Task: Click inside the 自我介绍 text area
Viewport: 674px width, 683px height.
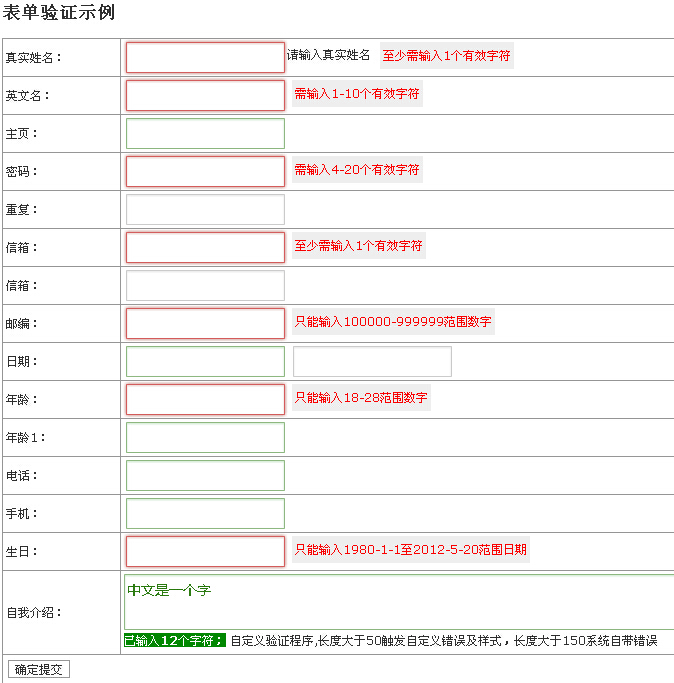Action: 400,602
